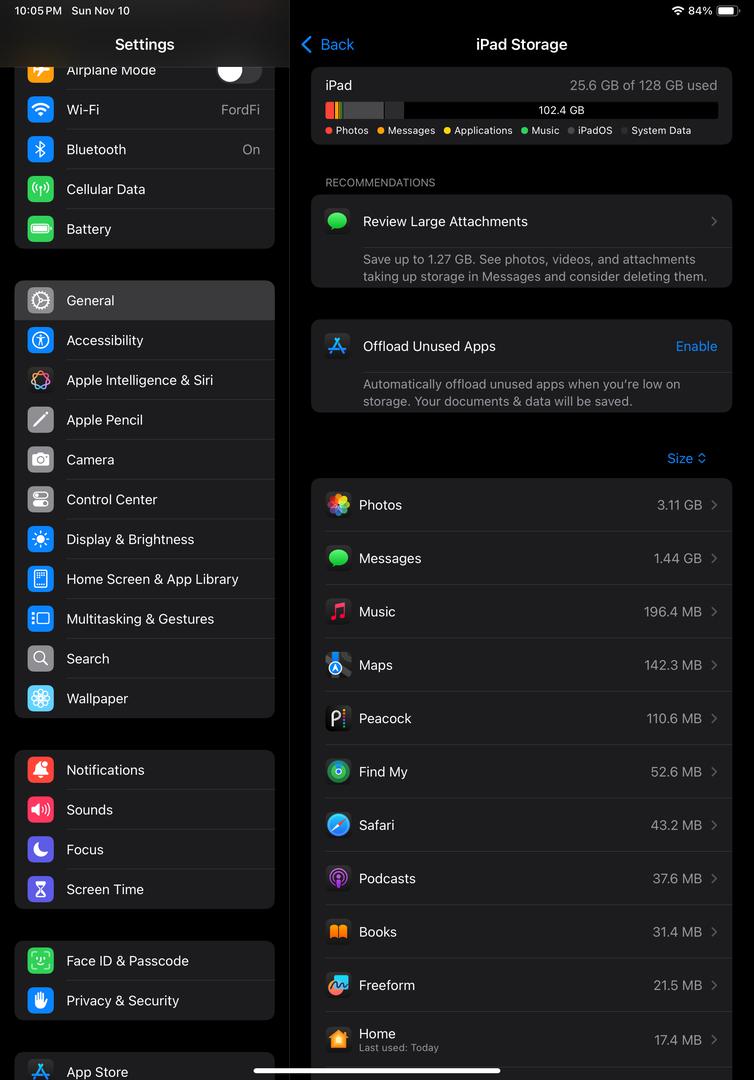Tap the Freeform app icon

[x=338, y=985]
